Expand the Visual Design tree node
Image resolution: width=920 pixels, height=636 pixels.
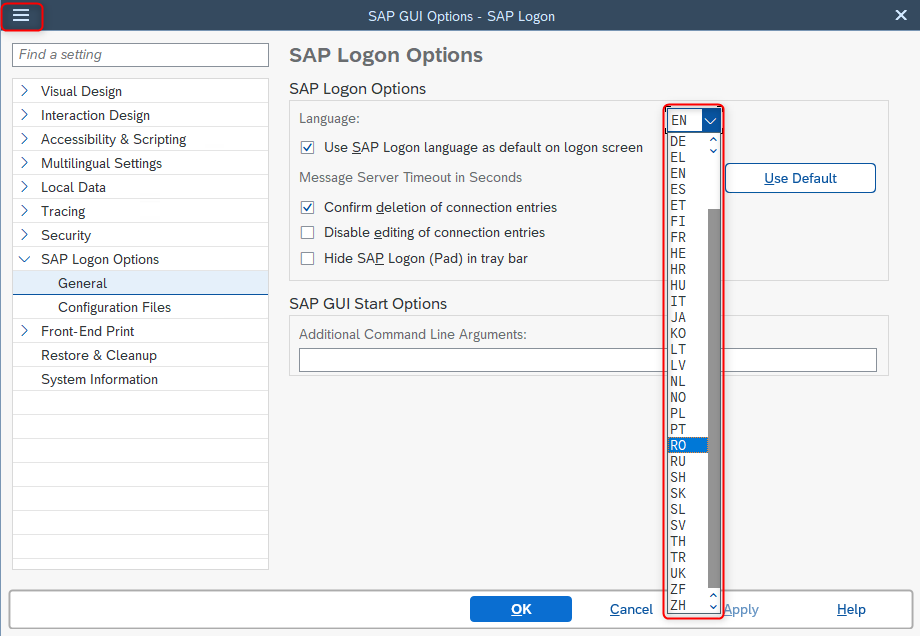(x=25, y=91)
